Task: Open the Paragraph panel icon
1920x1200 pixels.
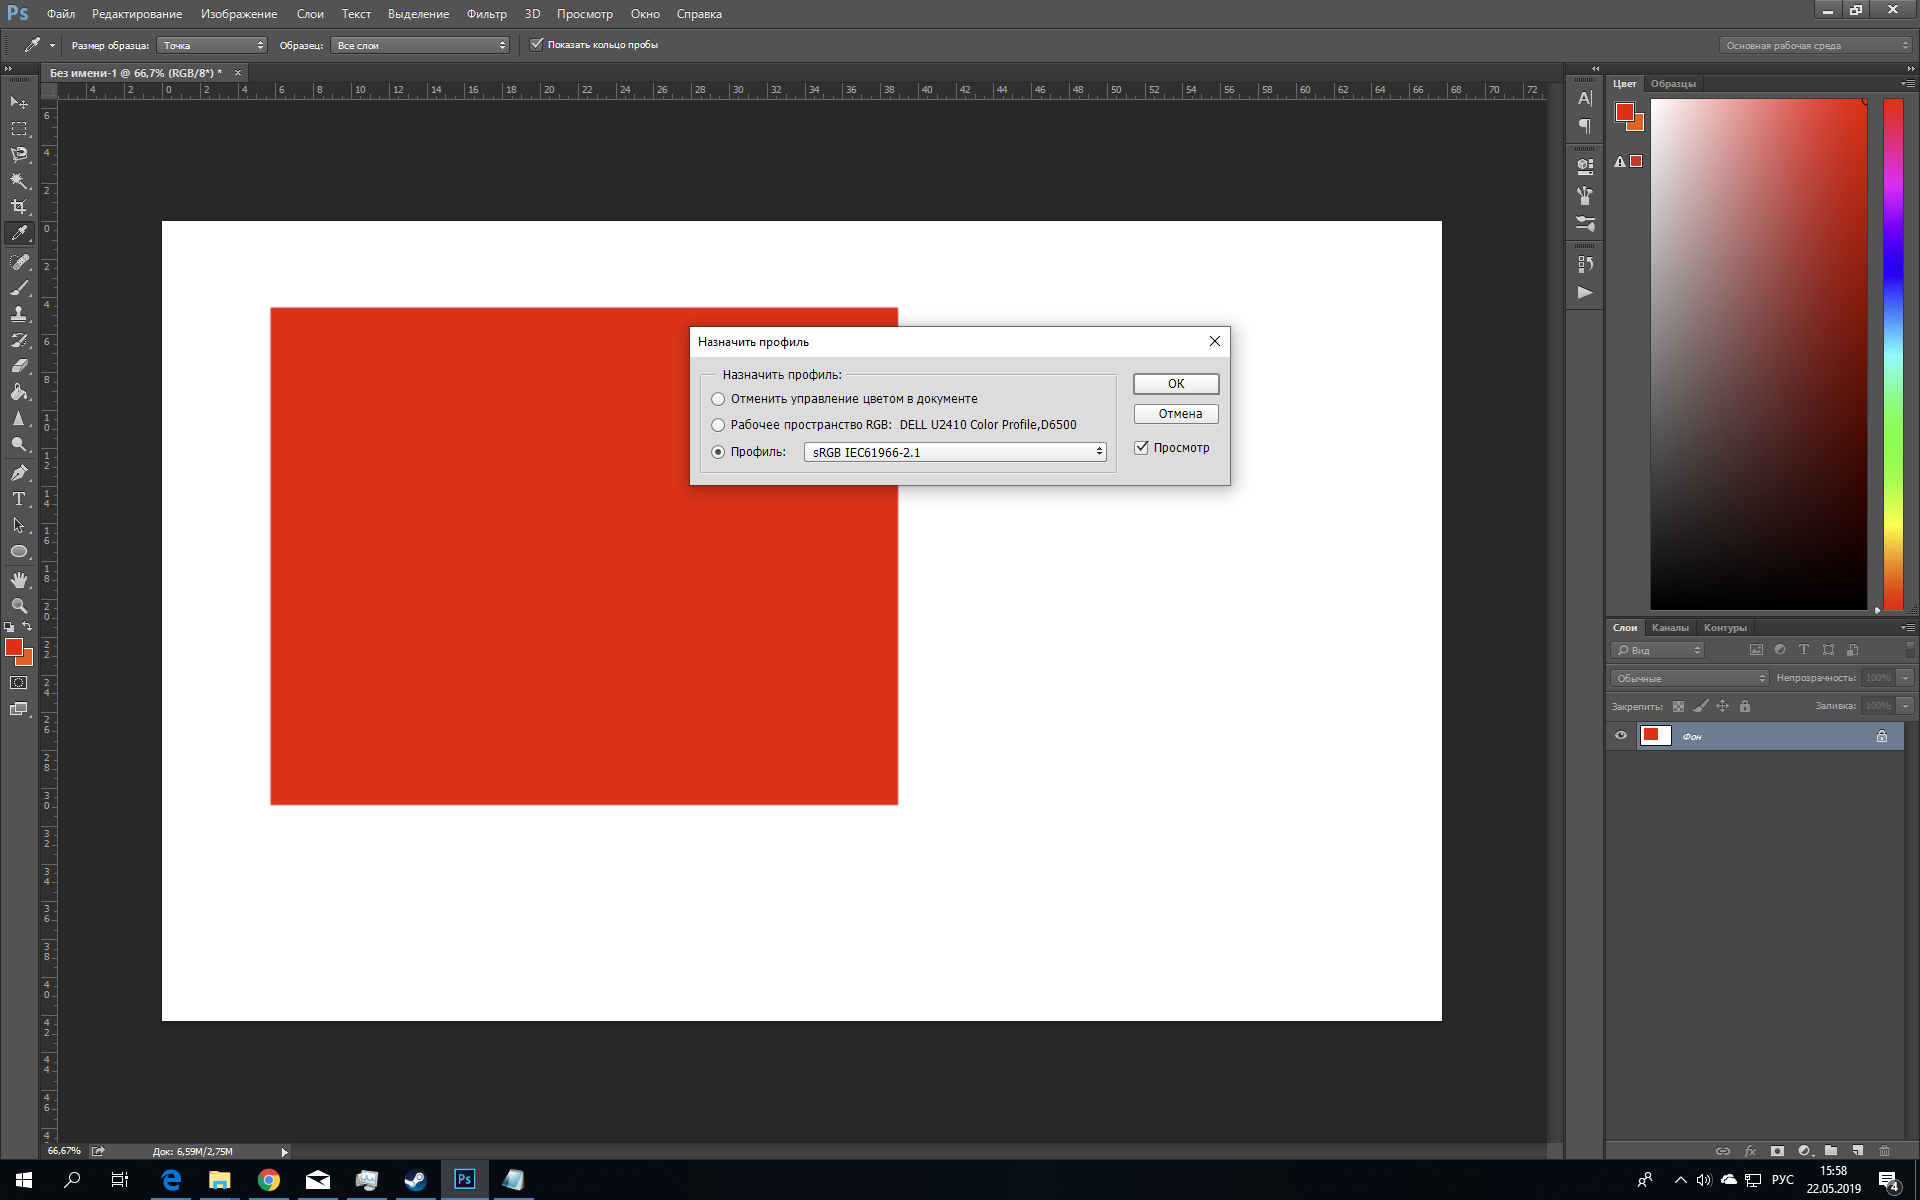Action: click(x=1585, y=126)
